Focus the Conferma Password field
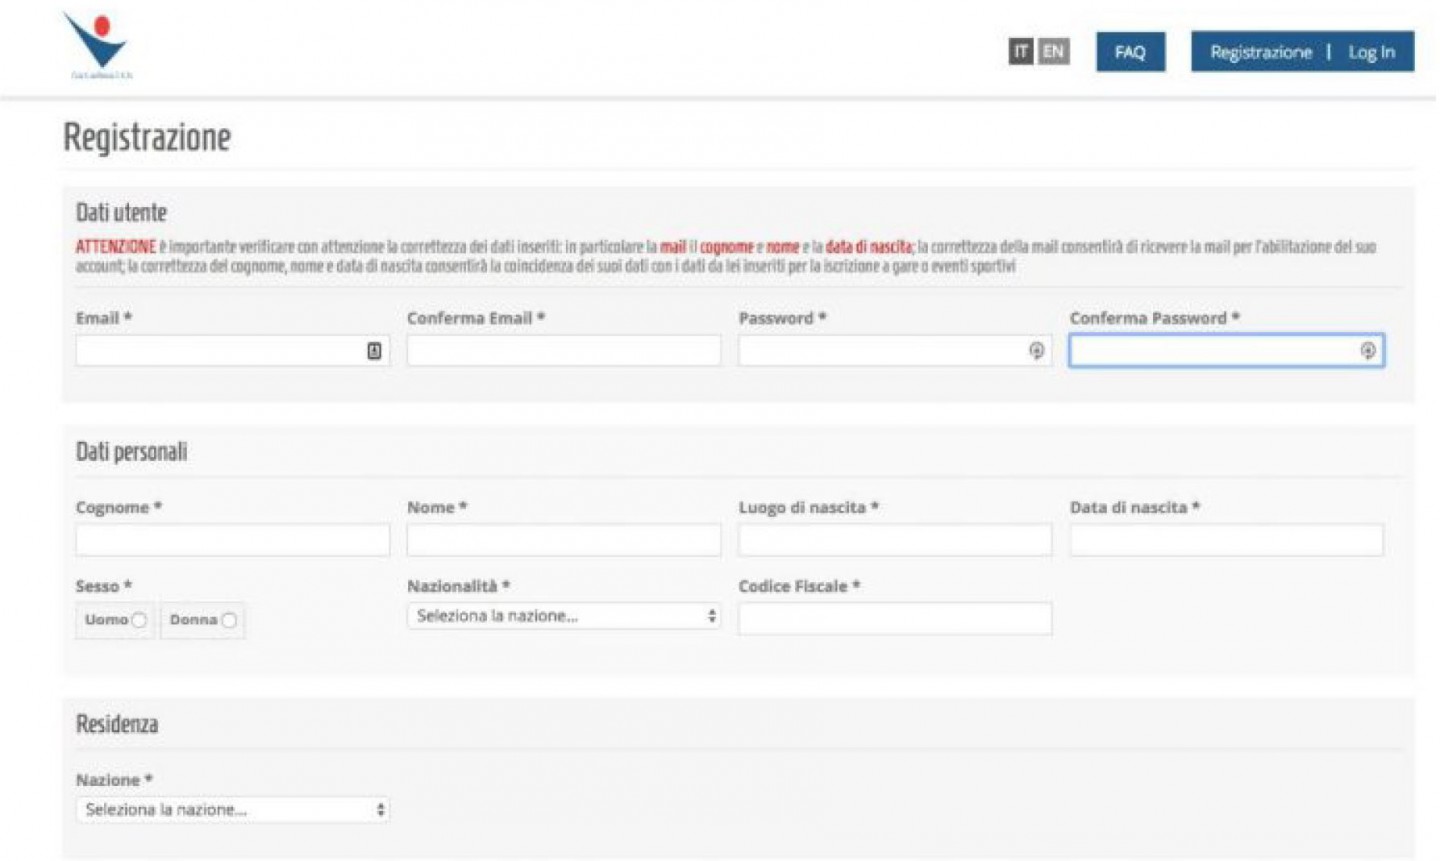This screenshot has height=861, width=1440. pyautogui.click(x=1226, y=351)
